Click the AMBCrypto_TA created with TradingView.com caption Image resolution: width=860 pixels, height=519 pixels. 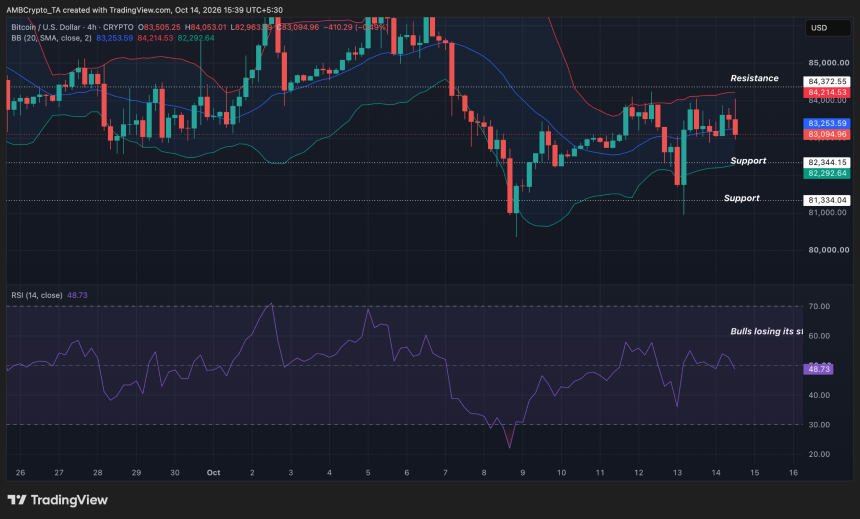(145, 10)
